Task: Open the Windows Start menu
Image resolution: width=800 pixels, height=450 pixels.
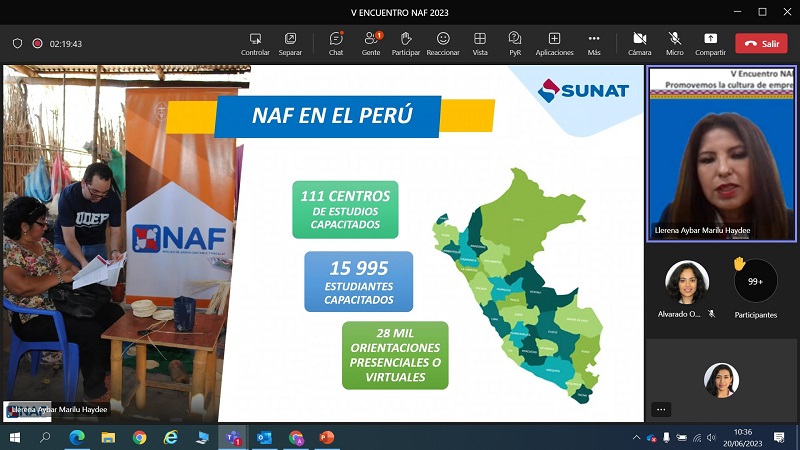Action: coord(15,437)
